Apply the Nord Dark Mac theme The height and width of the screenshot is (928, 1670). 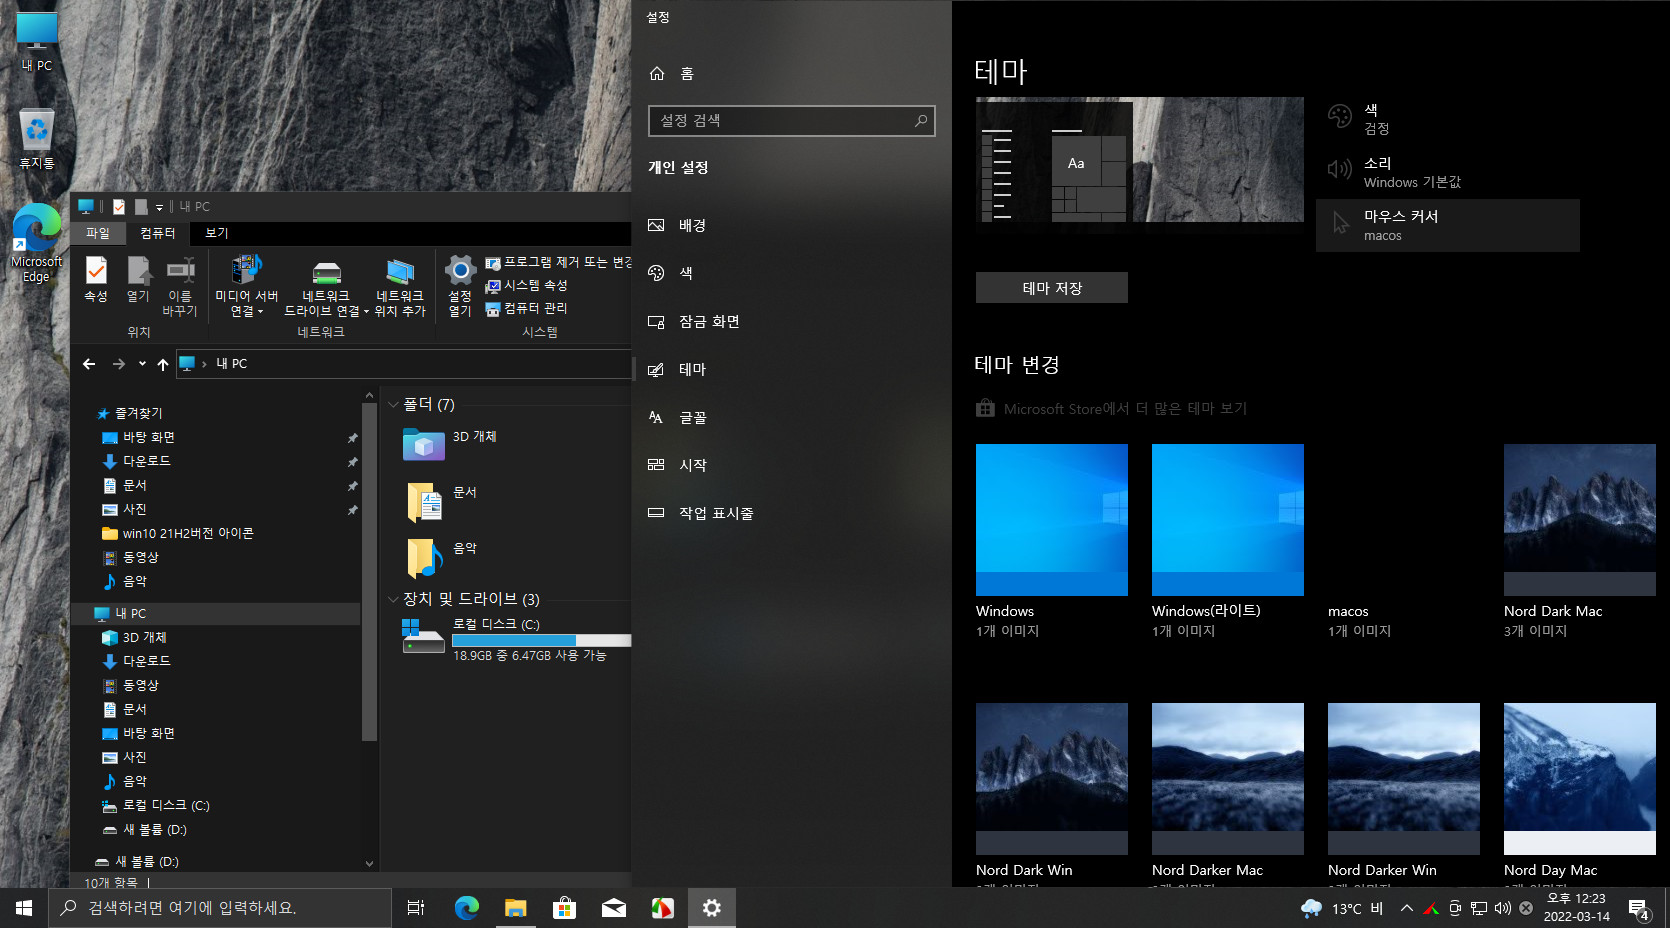(x=1580, y=540)
